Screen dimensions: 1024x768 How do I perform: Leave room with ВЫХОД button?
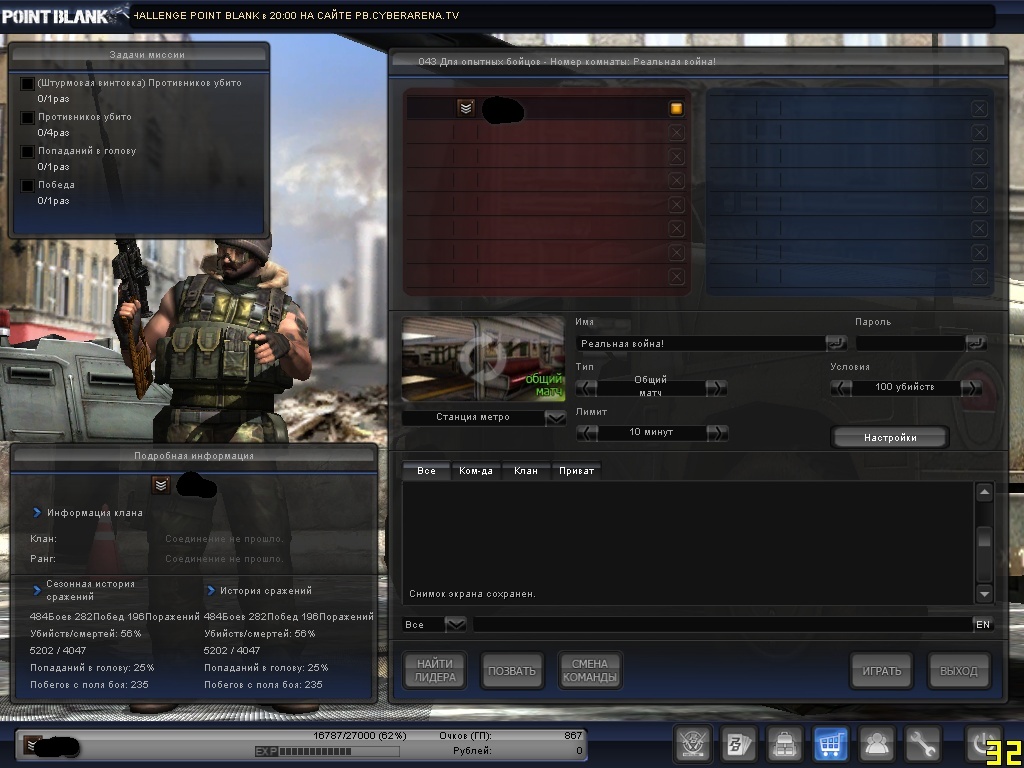pos(959,671)
